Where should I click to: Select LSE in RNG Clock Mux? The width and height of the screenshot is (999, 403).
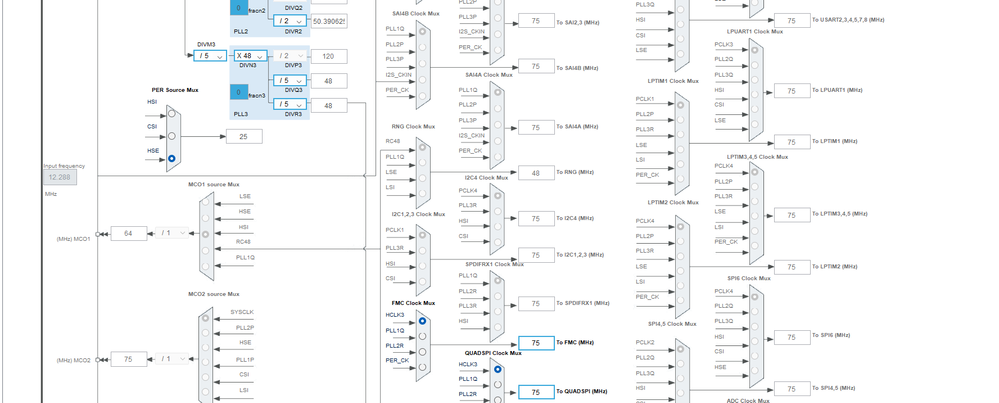click(422, 180)
